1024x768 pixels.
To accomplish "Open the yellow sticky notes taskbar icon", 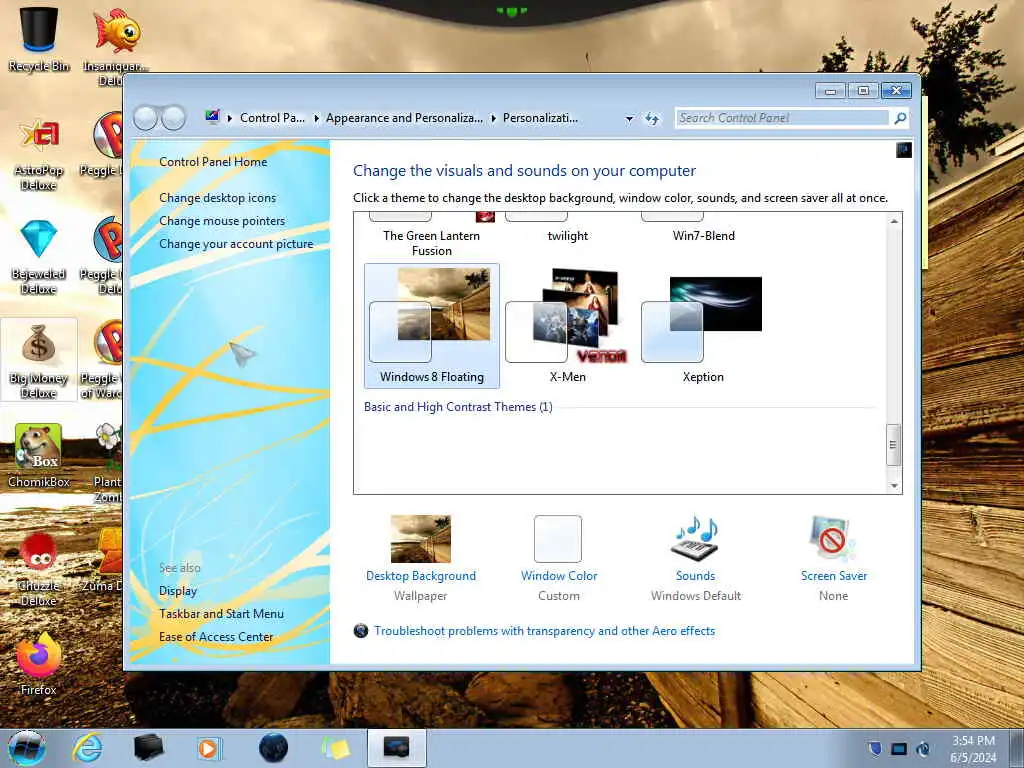I will 335,748.
